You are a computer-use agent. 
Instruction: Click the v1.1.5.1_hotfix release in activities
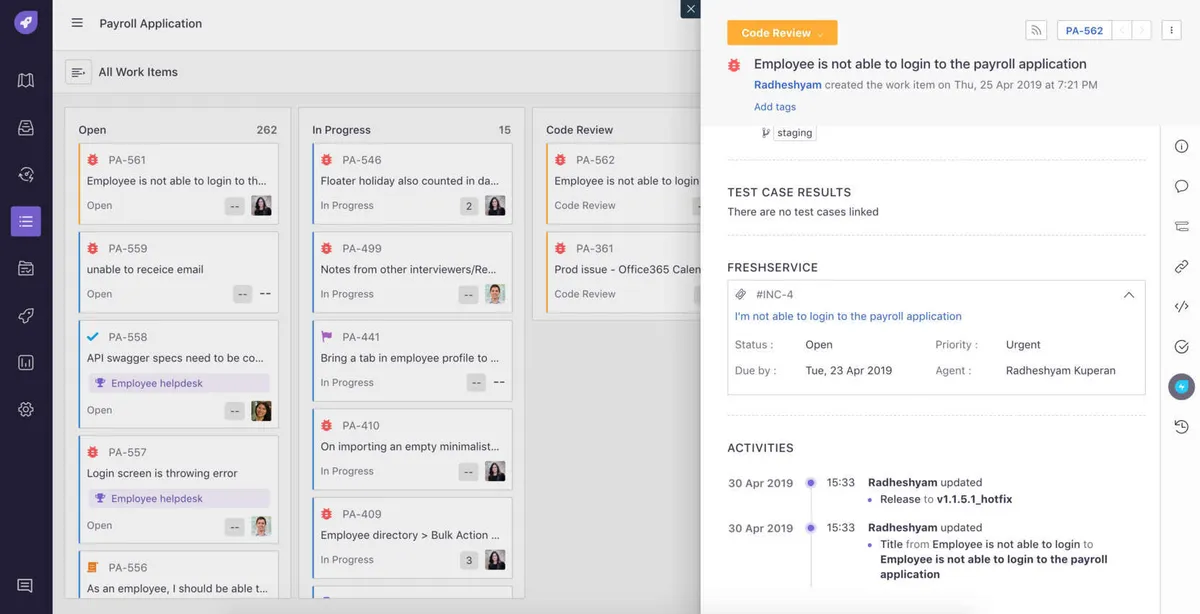point(975,499)
